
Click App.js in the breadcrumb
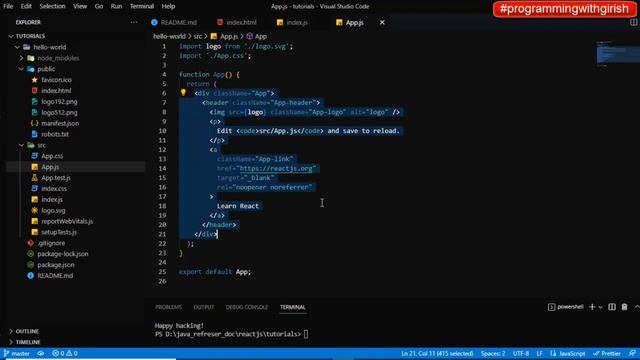click(x=229, y=36)
